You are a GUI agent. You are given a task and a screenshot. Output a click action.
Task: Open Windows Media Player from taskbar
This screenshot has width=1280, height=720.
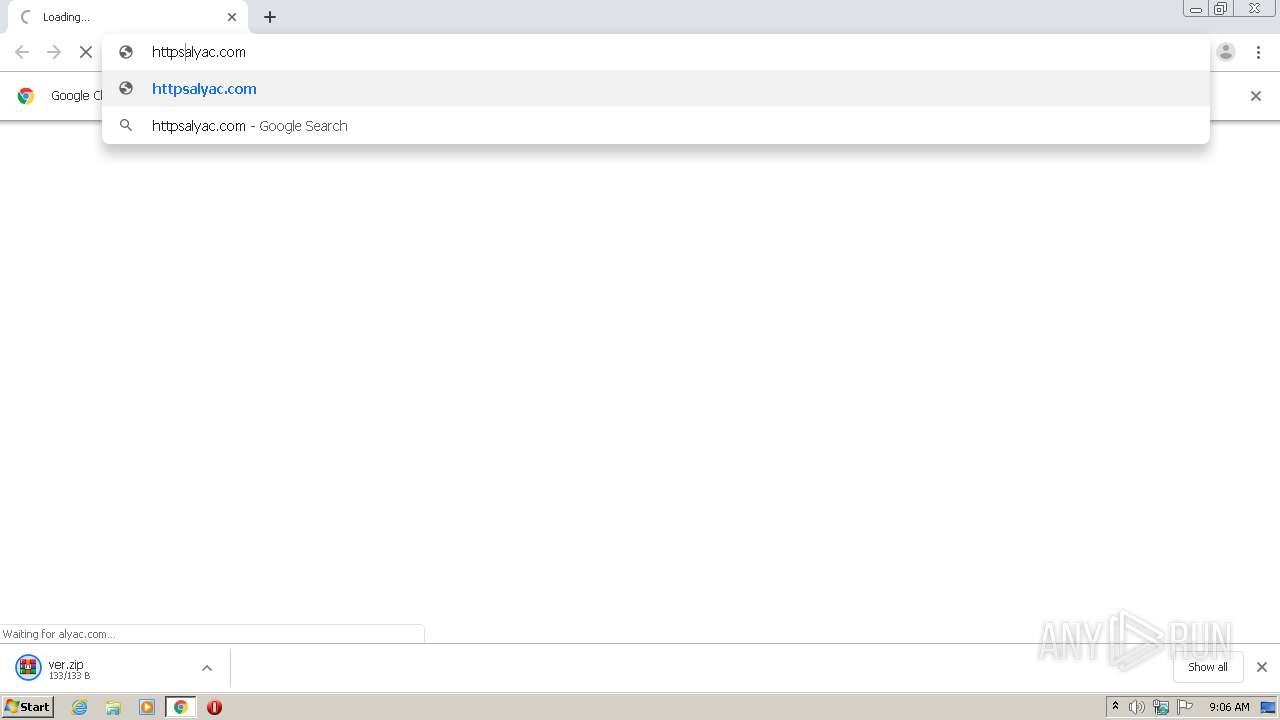point(147,707)
